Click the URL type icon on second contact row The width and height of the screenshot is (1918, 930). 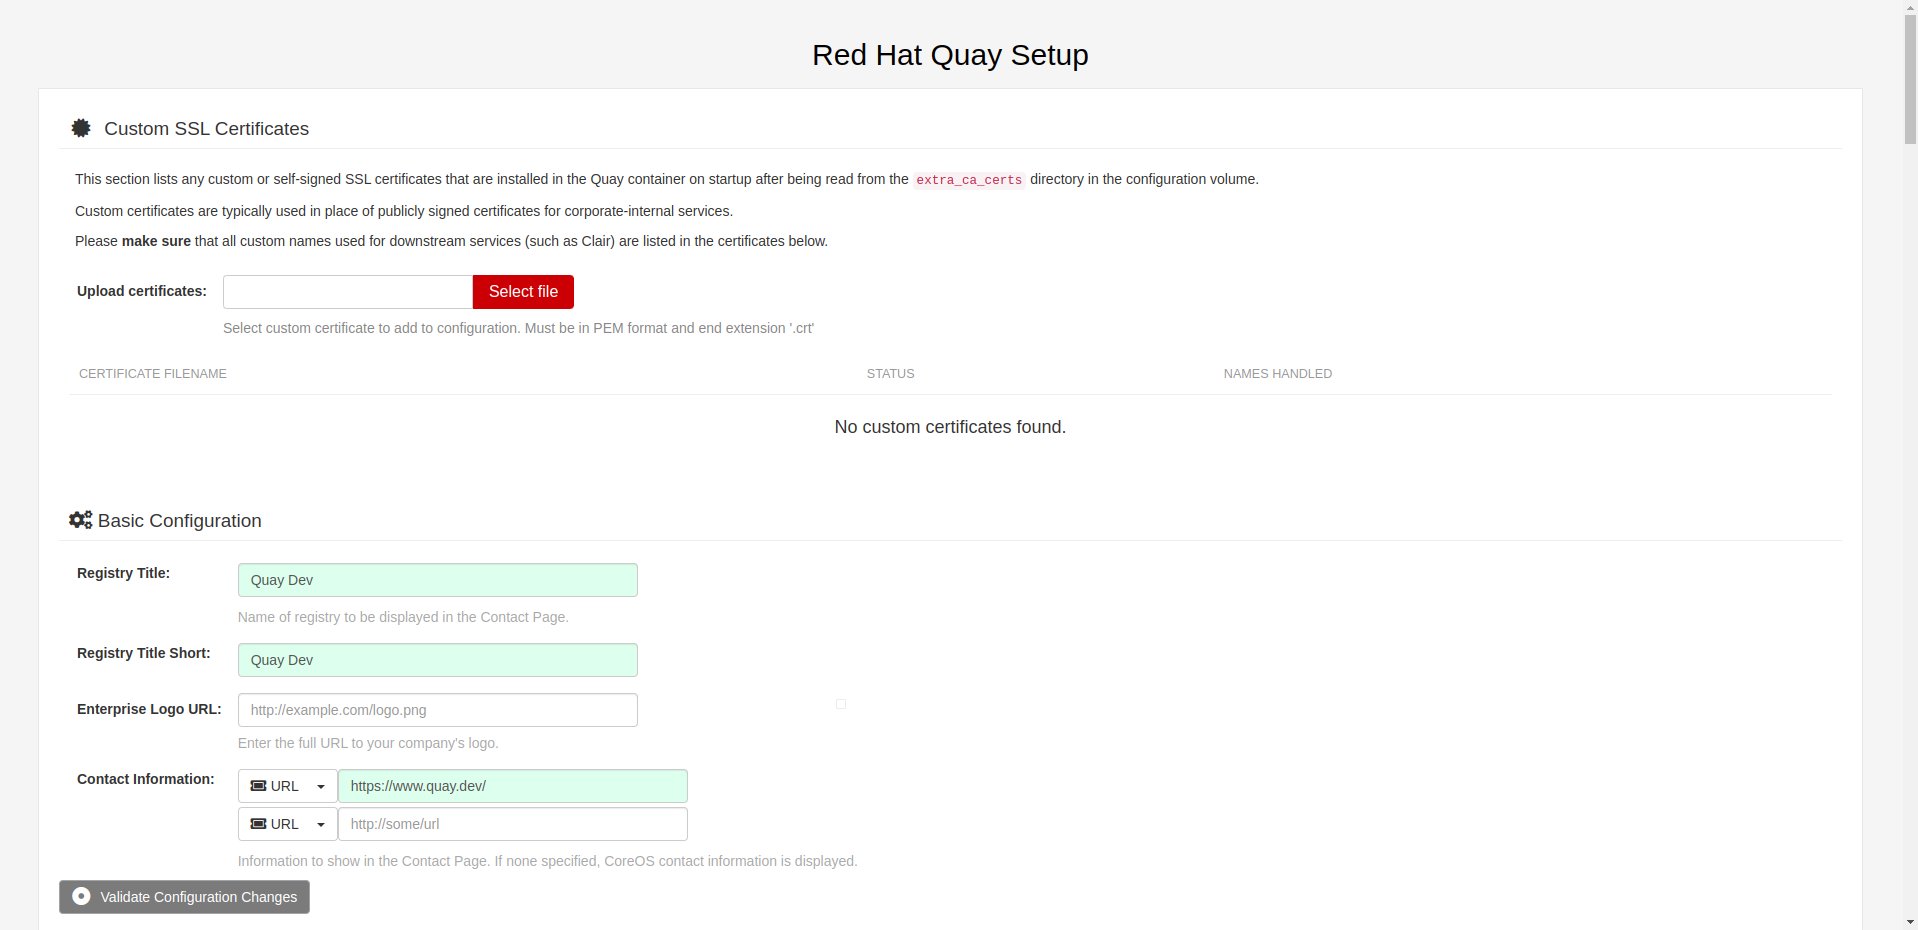pyautogui.click(x=258, y=824)
